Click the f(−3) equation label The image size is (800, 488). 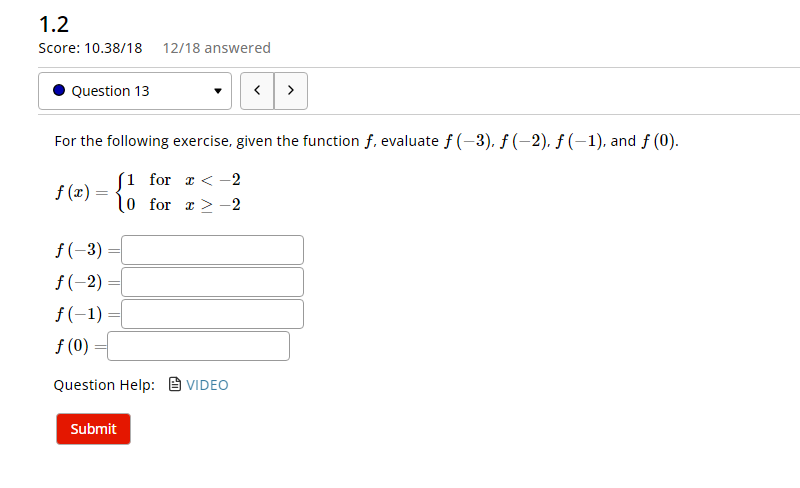(87, 250)
